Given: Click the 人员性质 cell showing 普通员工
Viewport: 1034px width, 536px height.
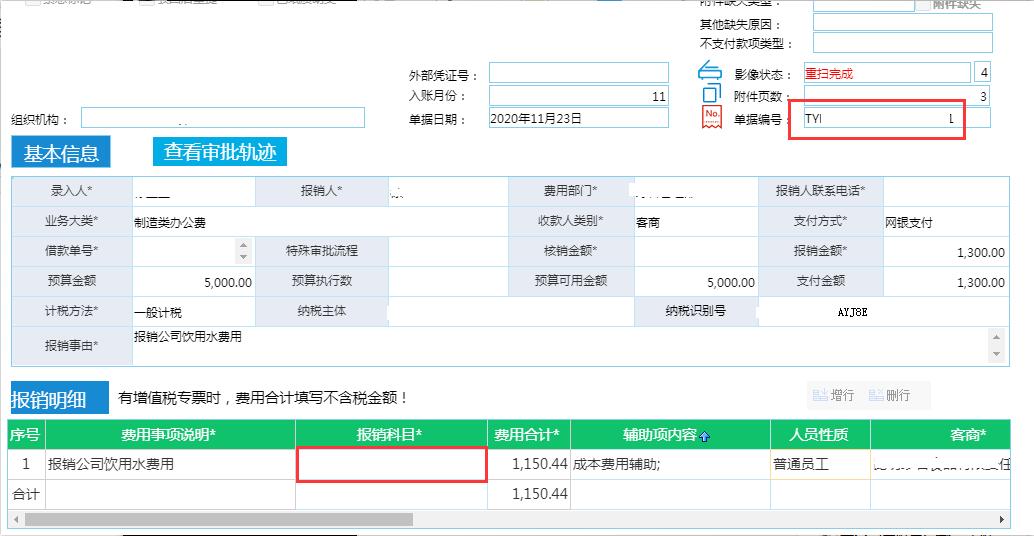Looking at the screenshot, I should click(820, 464).
